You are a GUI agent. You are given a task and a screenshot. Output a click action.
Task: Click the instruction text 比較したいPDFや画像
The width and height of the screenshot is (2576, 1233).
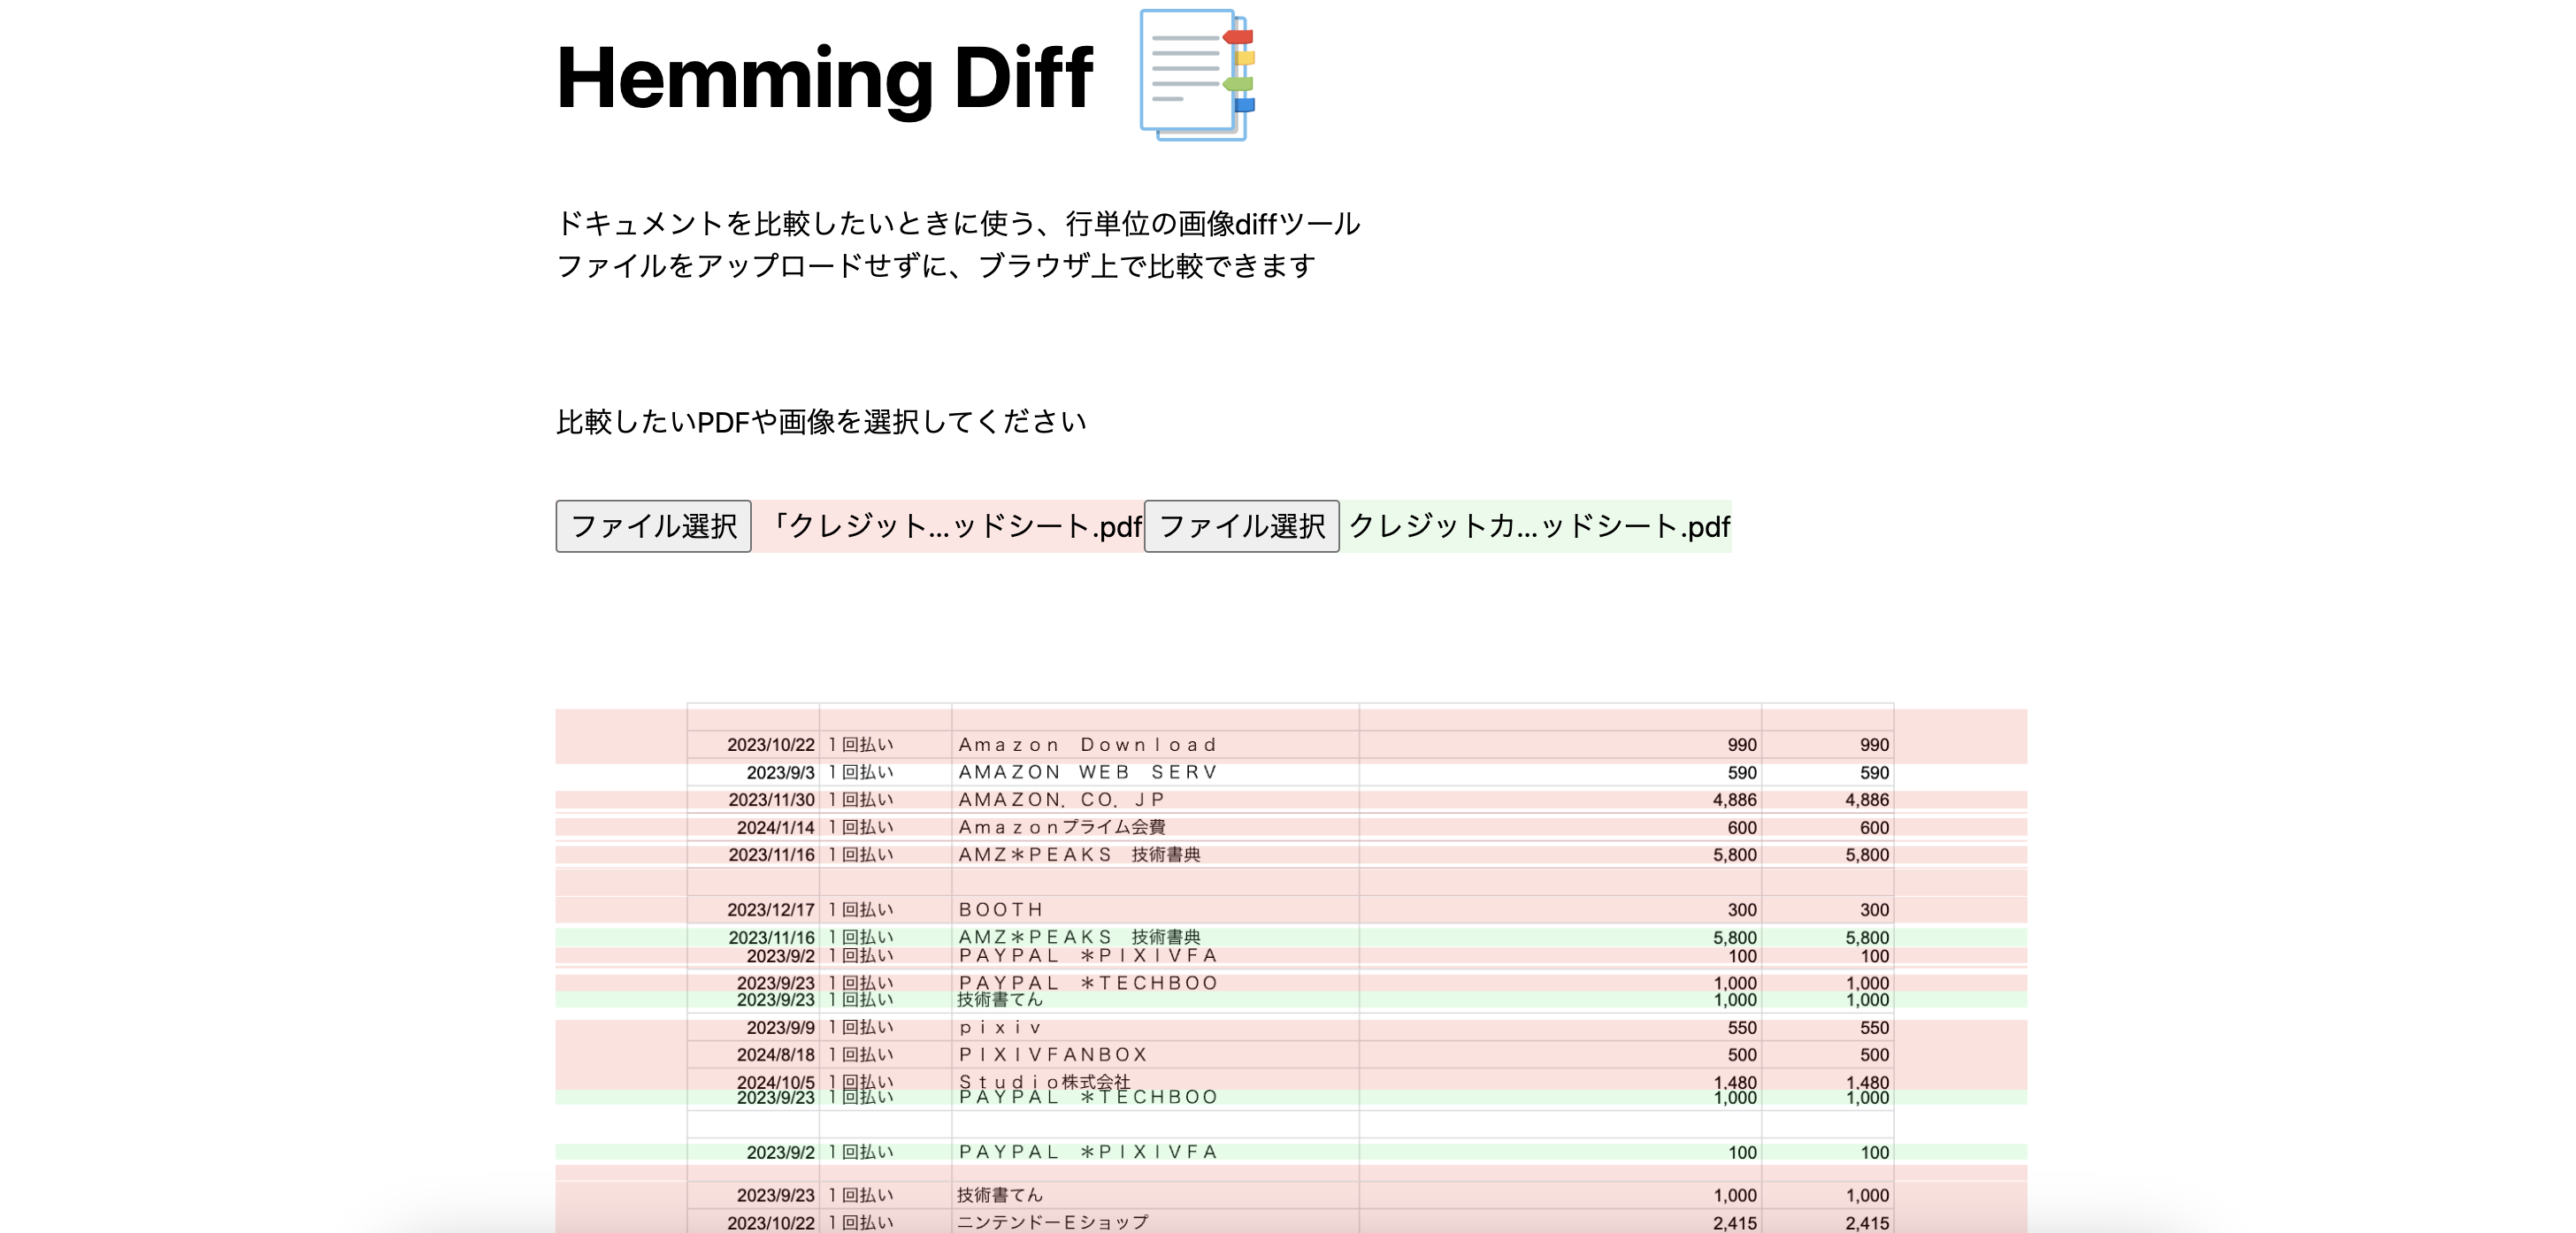[x=820, y=422]
